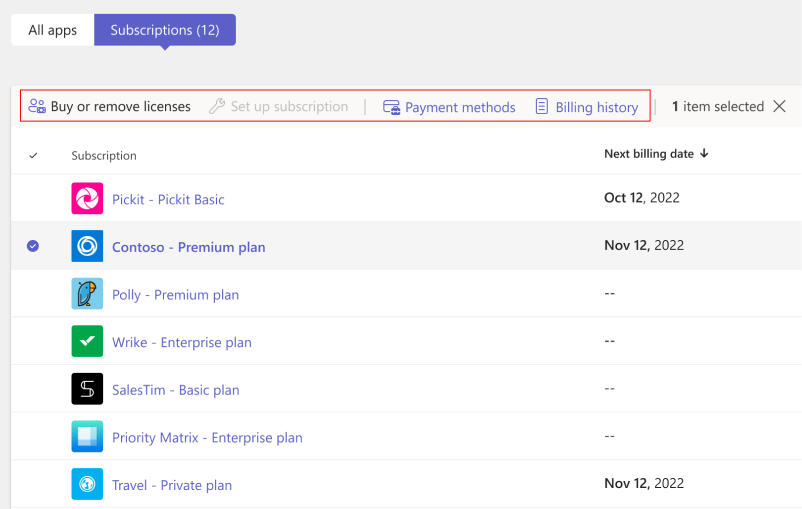Viewport: 802px width, 509px height.
Task: Click the Payment methods card icon
Action: point(392,107)
